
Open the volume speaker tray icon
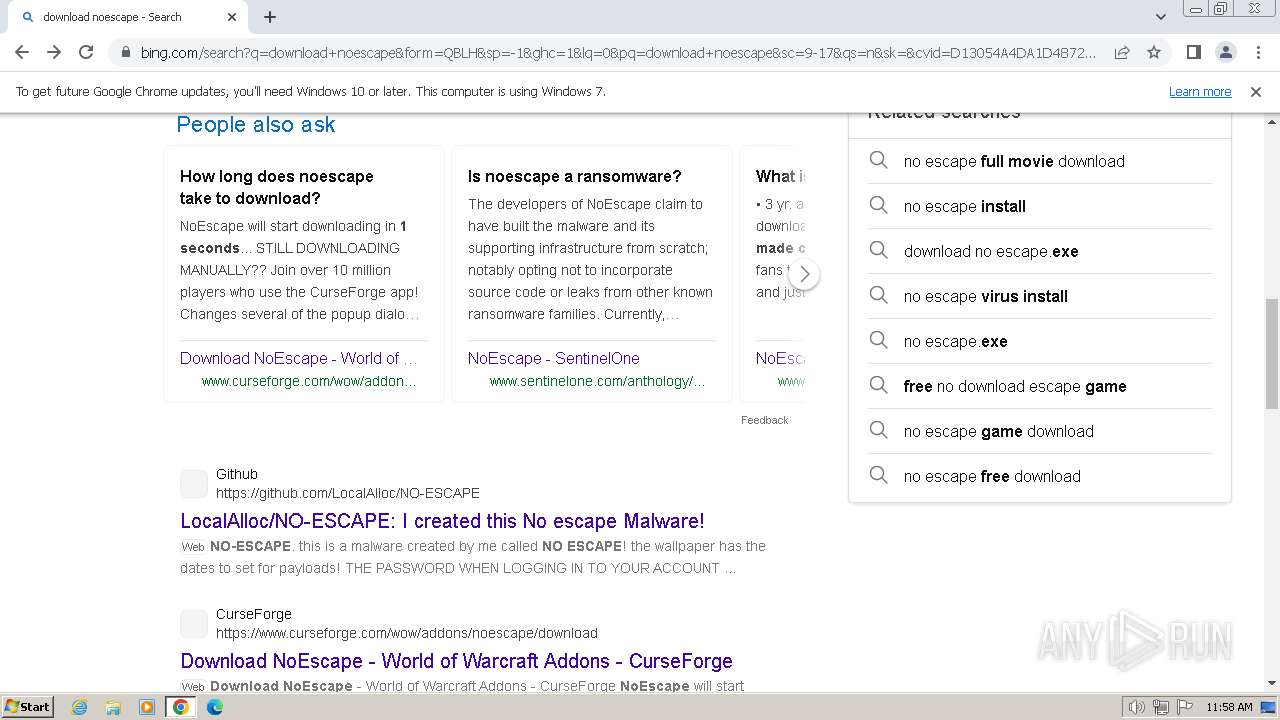(1136, 707)
